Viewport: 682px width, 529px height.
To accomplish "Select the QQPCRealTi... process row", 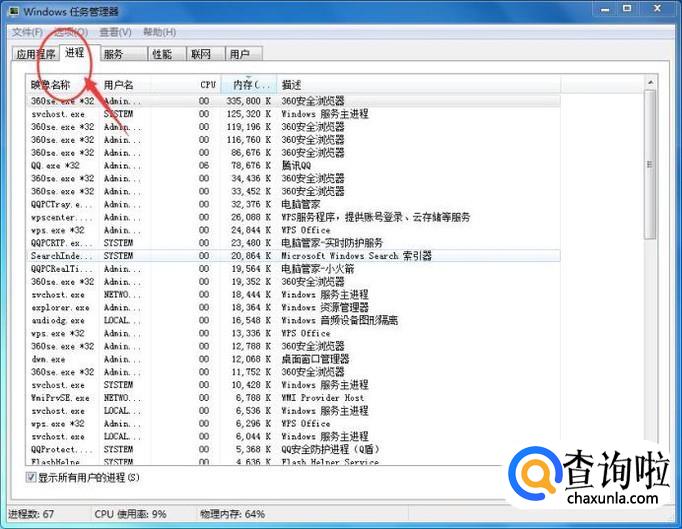I will (293, 269).
